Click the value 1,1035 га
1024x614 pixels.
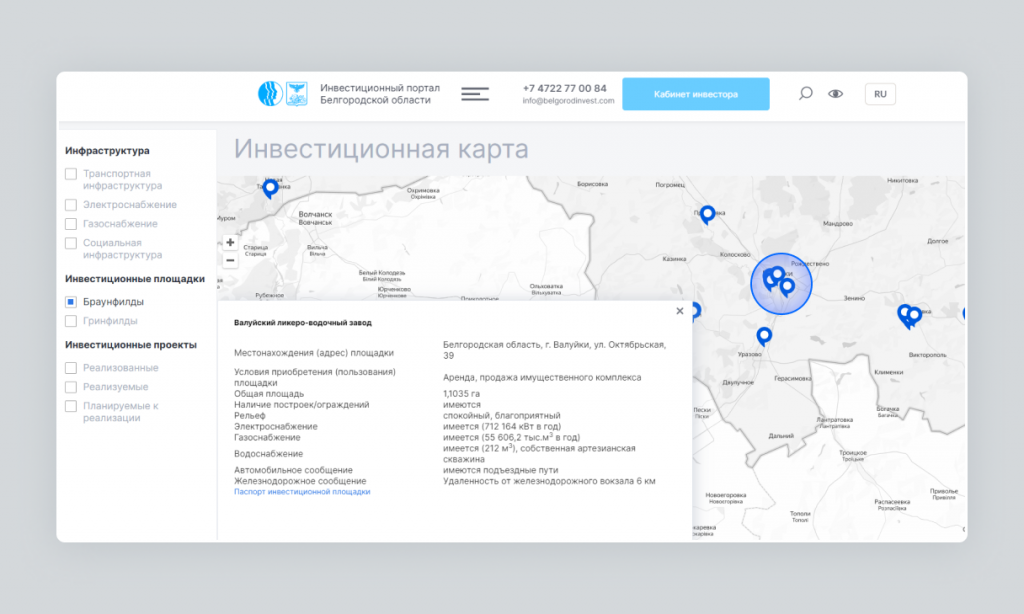coord(461,394)
